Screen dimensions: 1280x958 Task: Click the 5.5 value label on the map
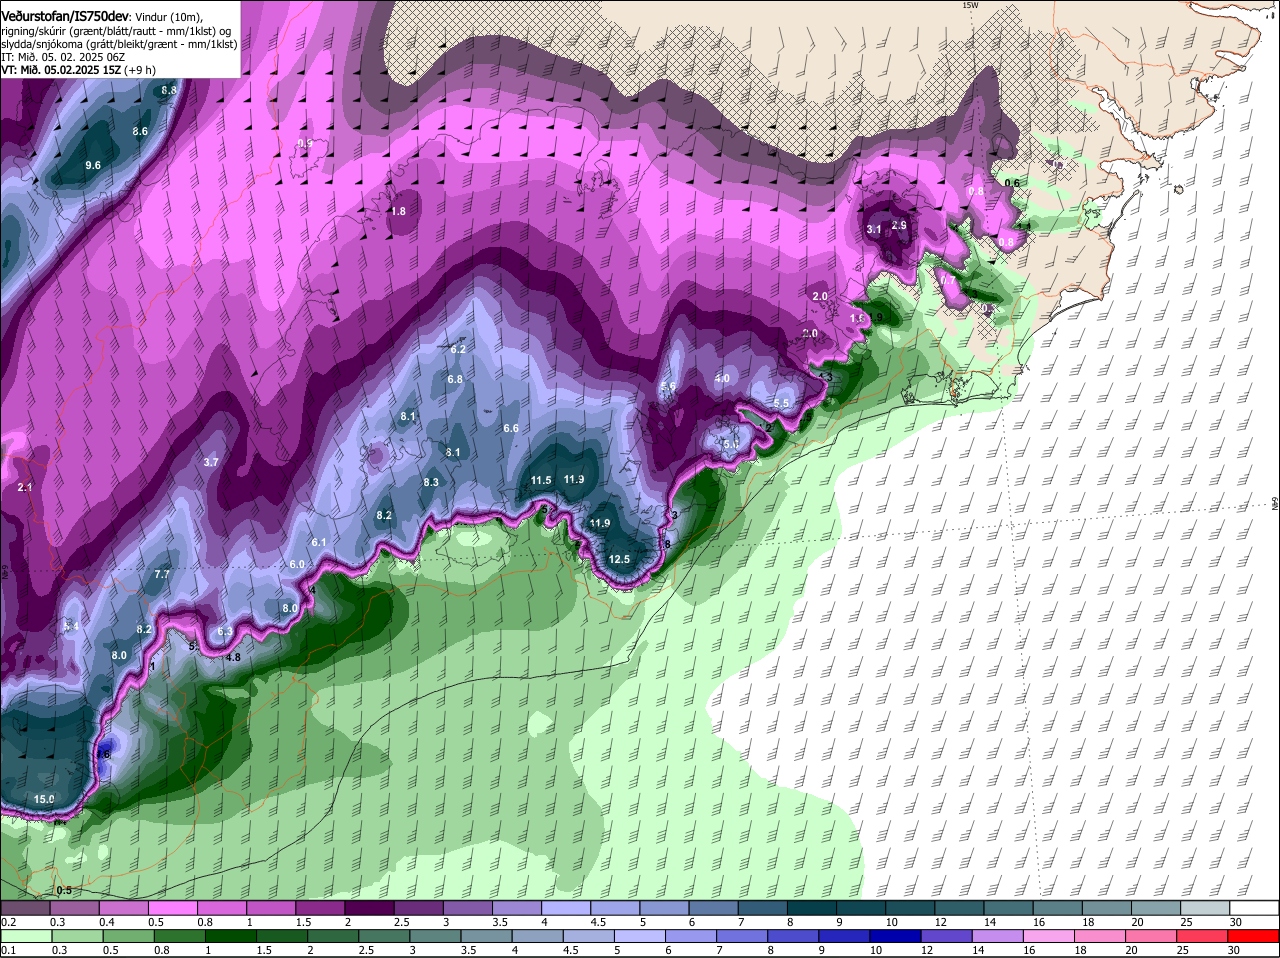pyautogui.click(x=781, y=403)
